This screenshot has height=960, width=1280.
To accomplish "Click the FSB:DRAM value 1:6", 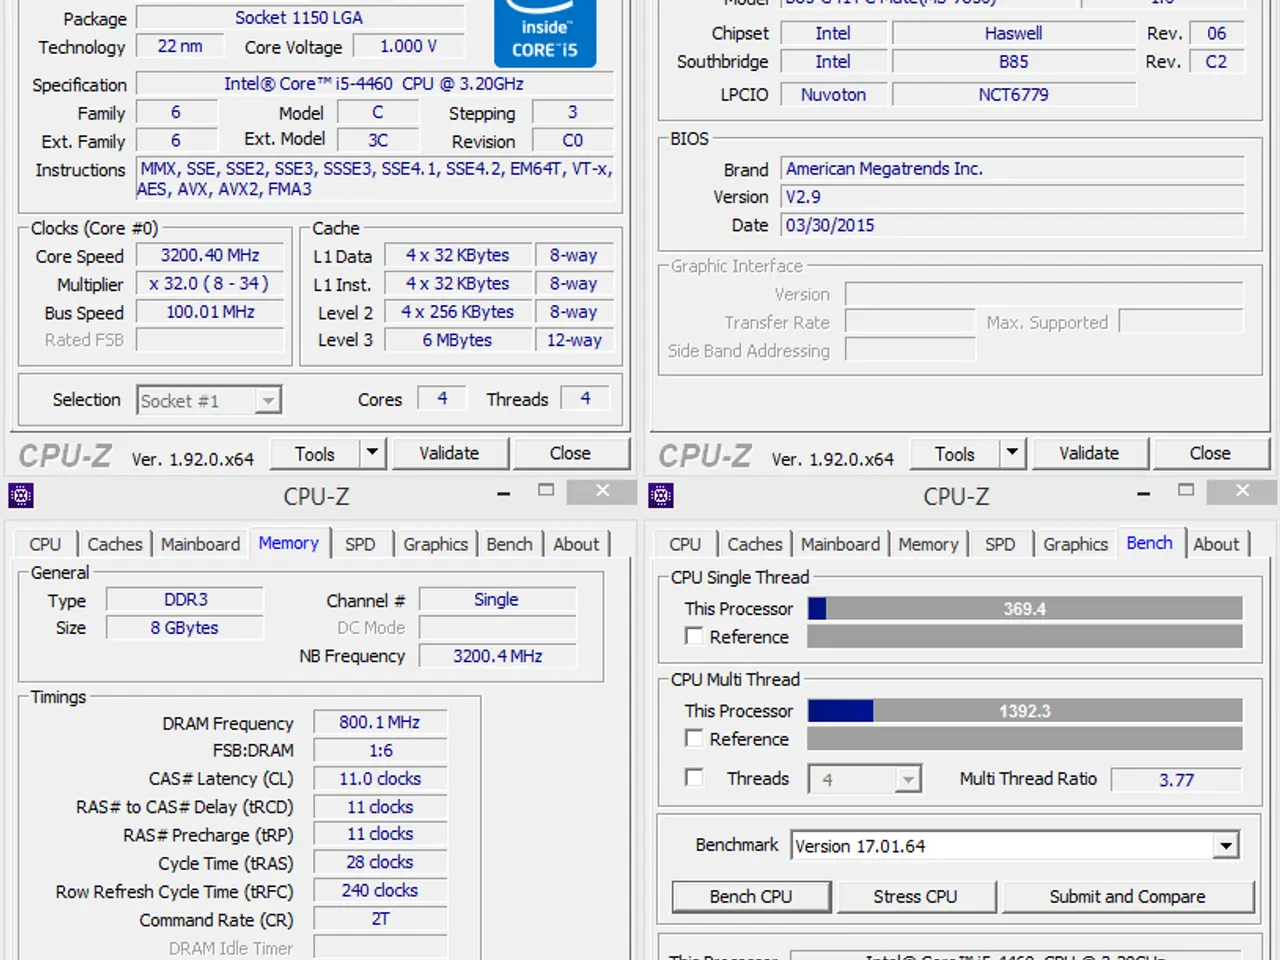I will point(380,750).
